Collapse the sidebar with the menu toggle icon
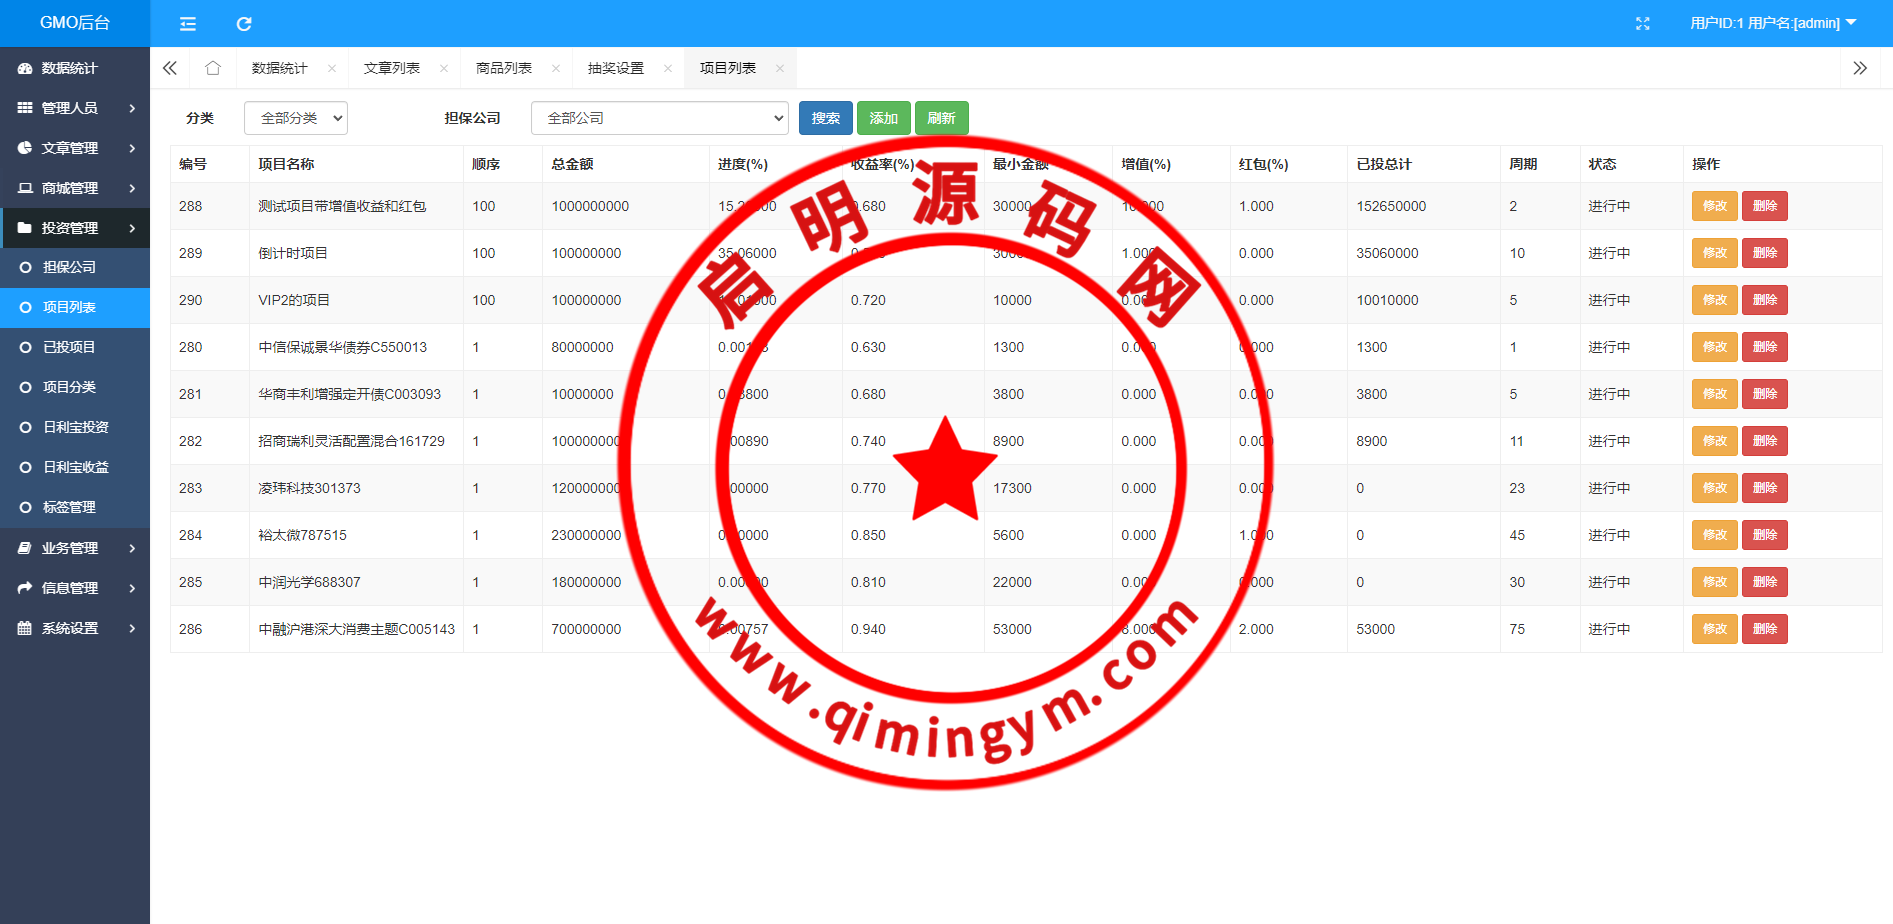This screenshot has height=924, width=1893. point(188,24)
